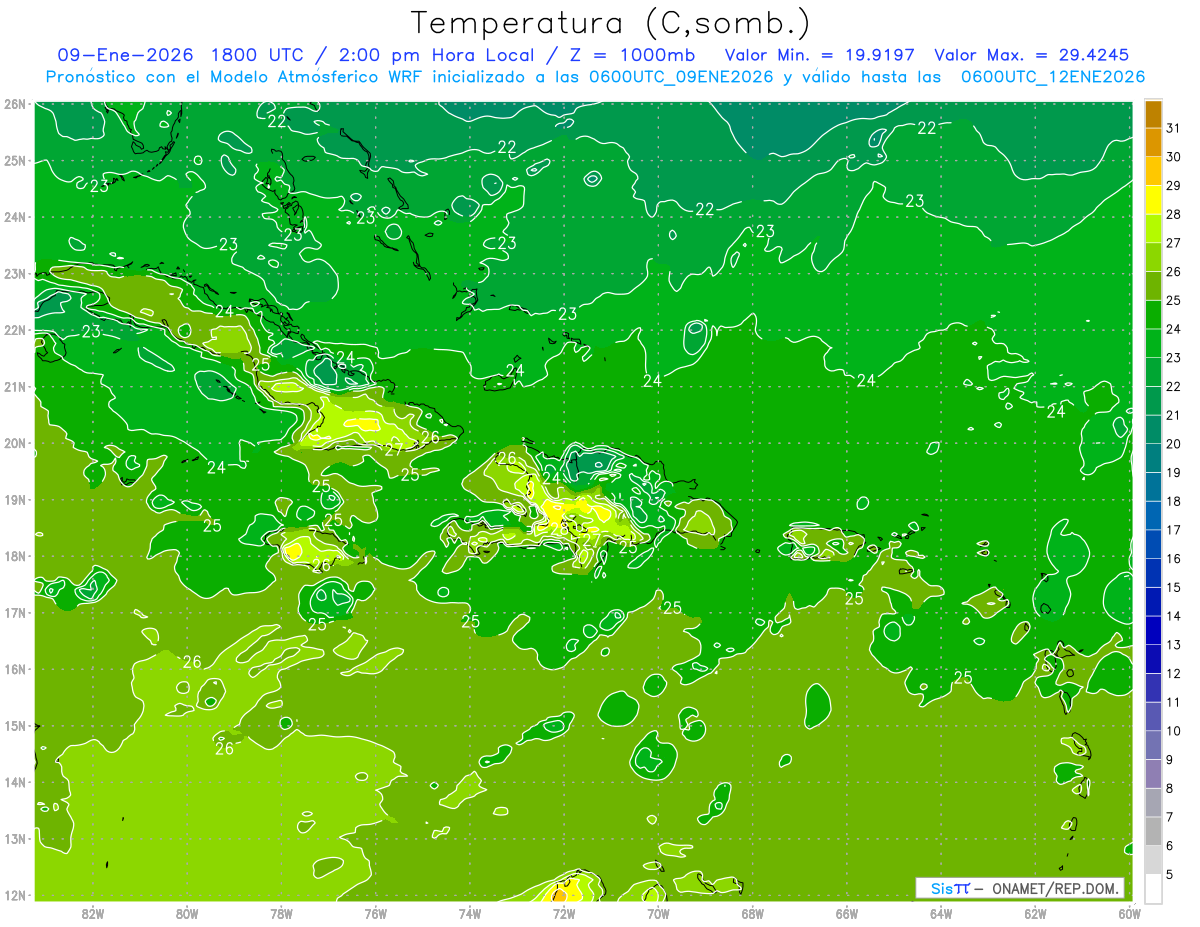This screenshot has width=1200, height=927.
Task: Click the 72W longitude axis label
Action: [x=564, y=913]
